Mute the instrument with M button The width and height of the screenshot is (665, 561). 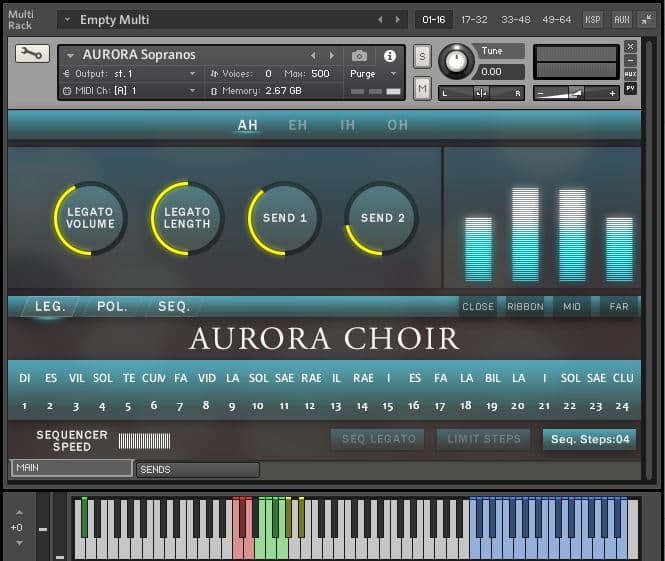(422, 89)
